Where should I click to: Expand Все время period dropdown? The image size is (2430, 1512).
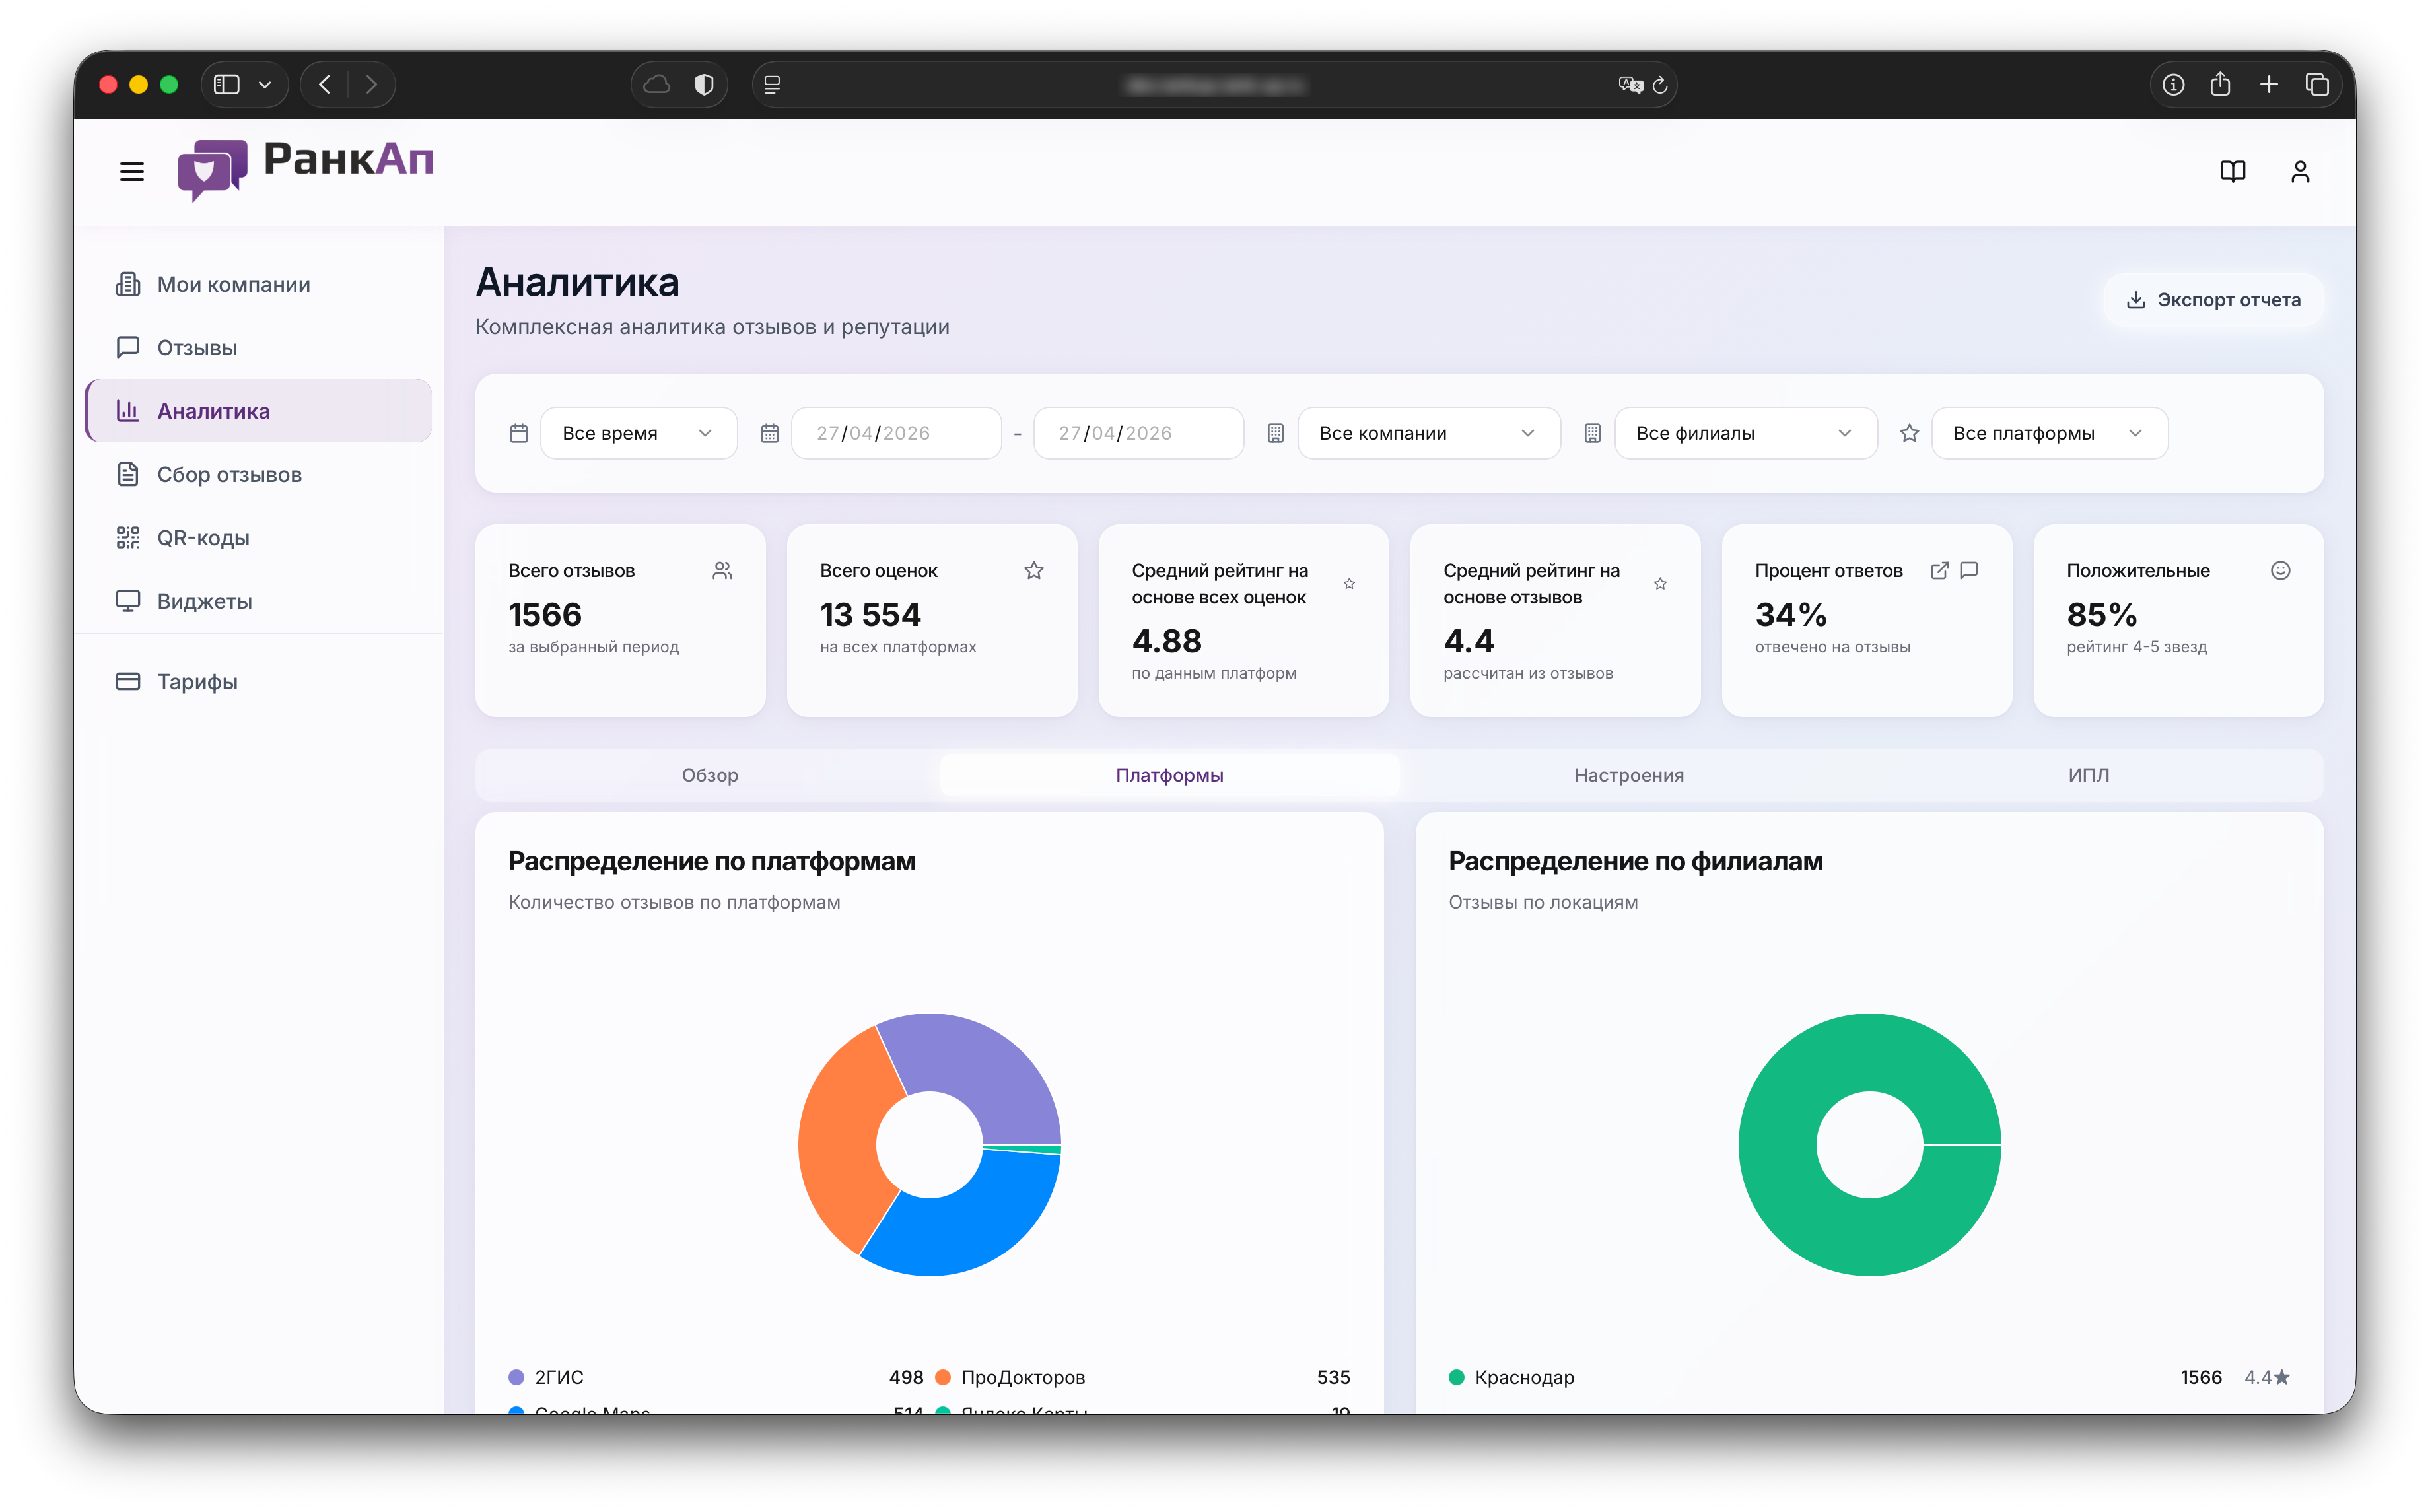point(638,433)
